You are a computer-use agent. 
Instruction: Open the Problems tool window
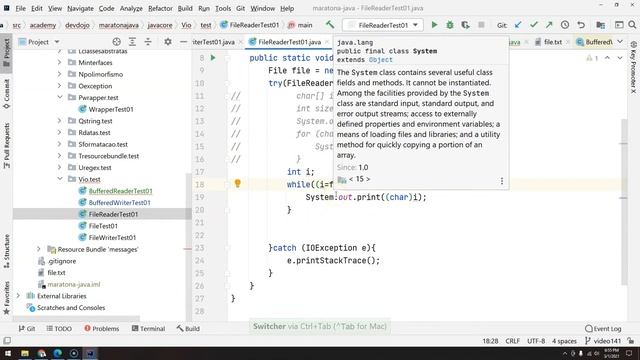tap(102, 329)
